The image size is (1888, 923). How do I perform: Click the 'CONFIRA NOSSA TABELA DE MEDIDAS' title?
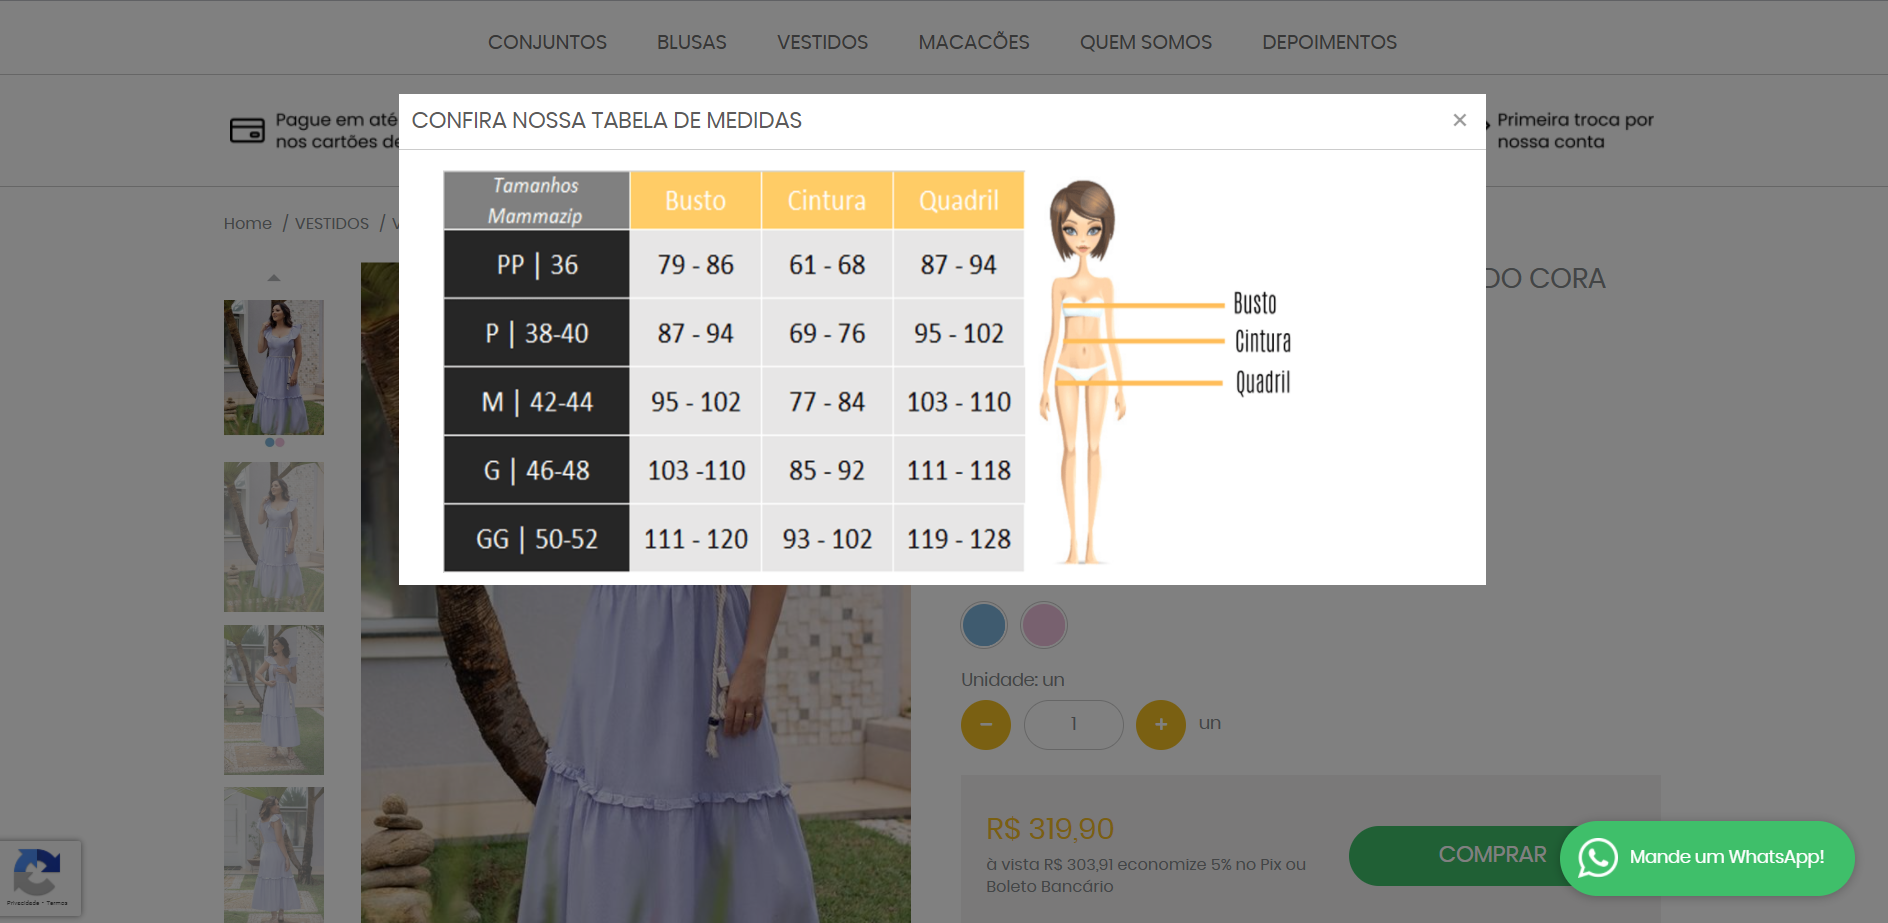coord(607,120)
